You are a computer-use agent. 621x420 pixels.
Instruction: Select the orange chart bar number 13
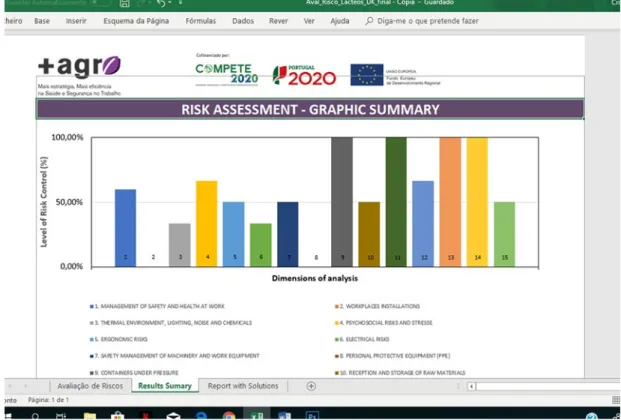[x=450, y=202]
